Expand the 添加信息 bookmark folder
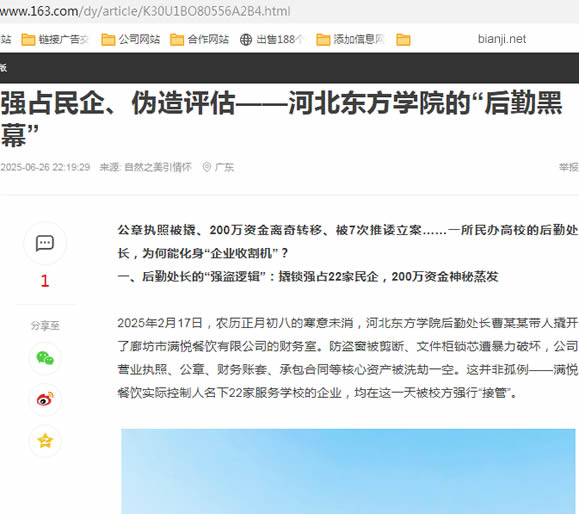The image size is (579, 514). point(350,39)
